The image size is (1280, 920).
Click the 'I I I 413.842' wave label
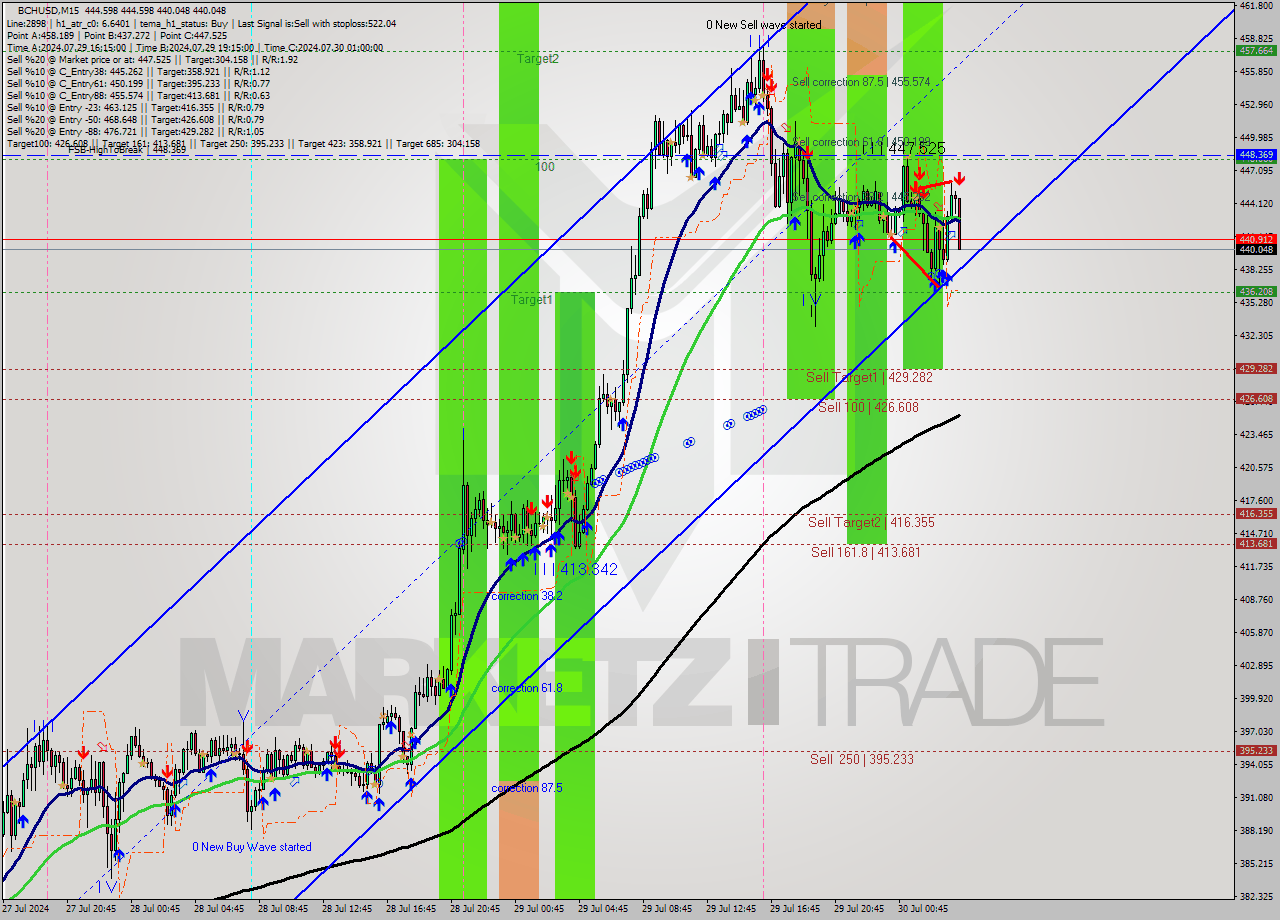[576, 569]
